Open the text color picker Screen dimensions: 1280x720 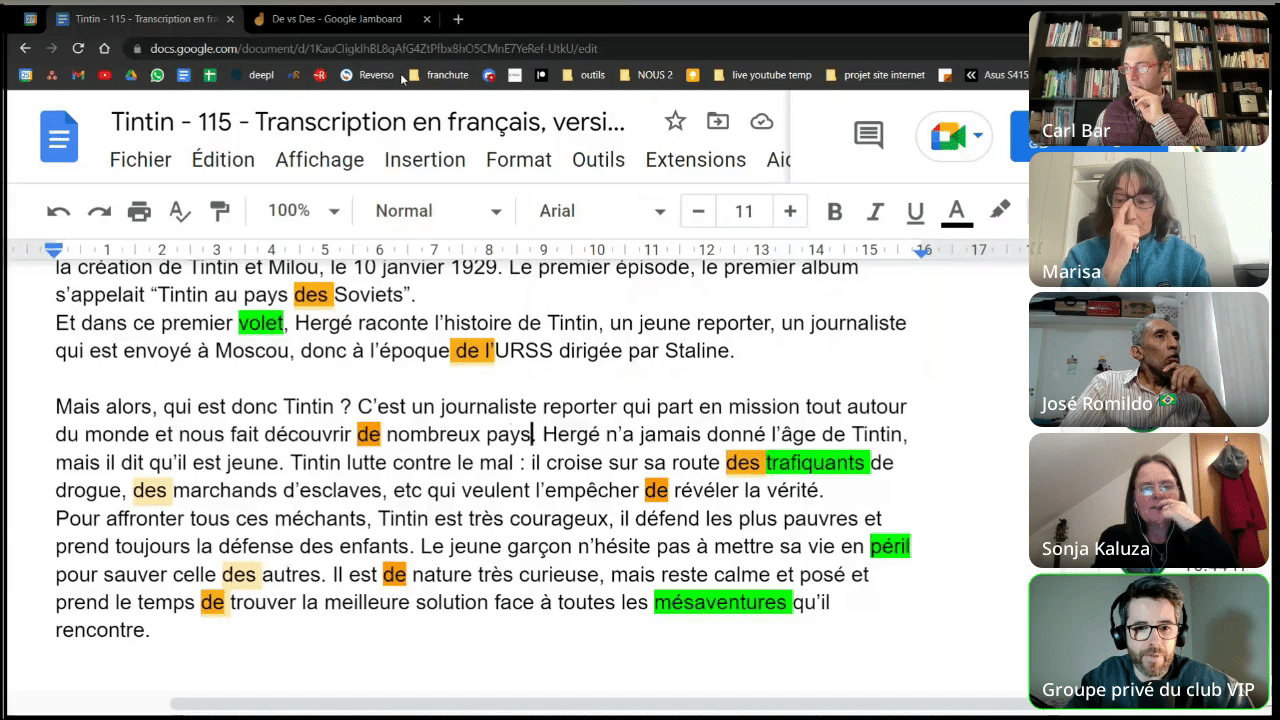pyautogui.click(x=957, y=211)
